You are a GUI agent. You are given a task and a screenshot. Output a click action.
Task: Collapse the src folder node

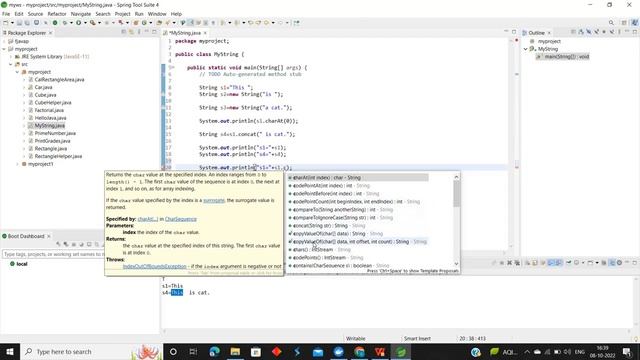(11, 64)
